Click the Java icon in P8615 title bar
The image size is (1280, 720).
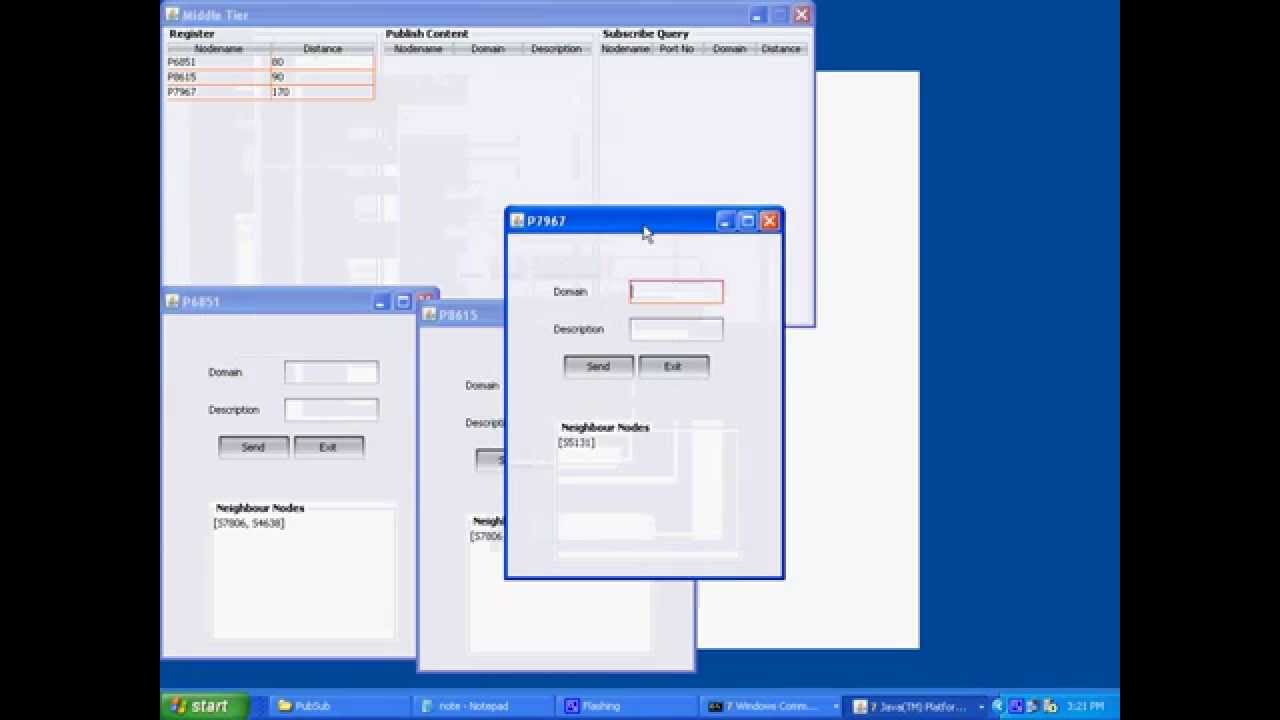[x=430, y=315]
